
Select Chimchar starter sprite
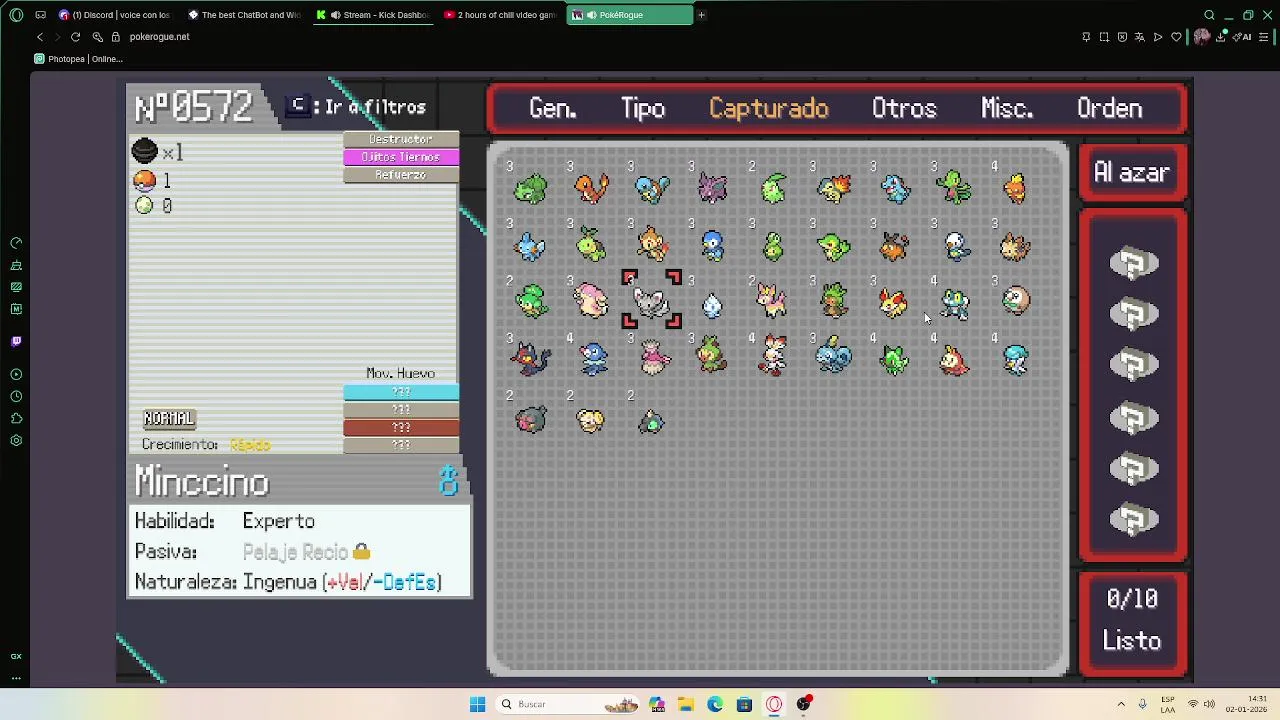point(652,245)
